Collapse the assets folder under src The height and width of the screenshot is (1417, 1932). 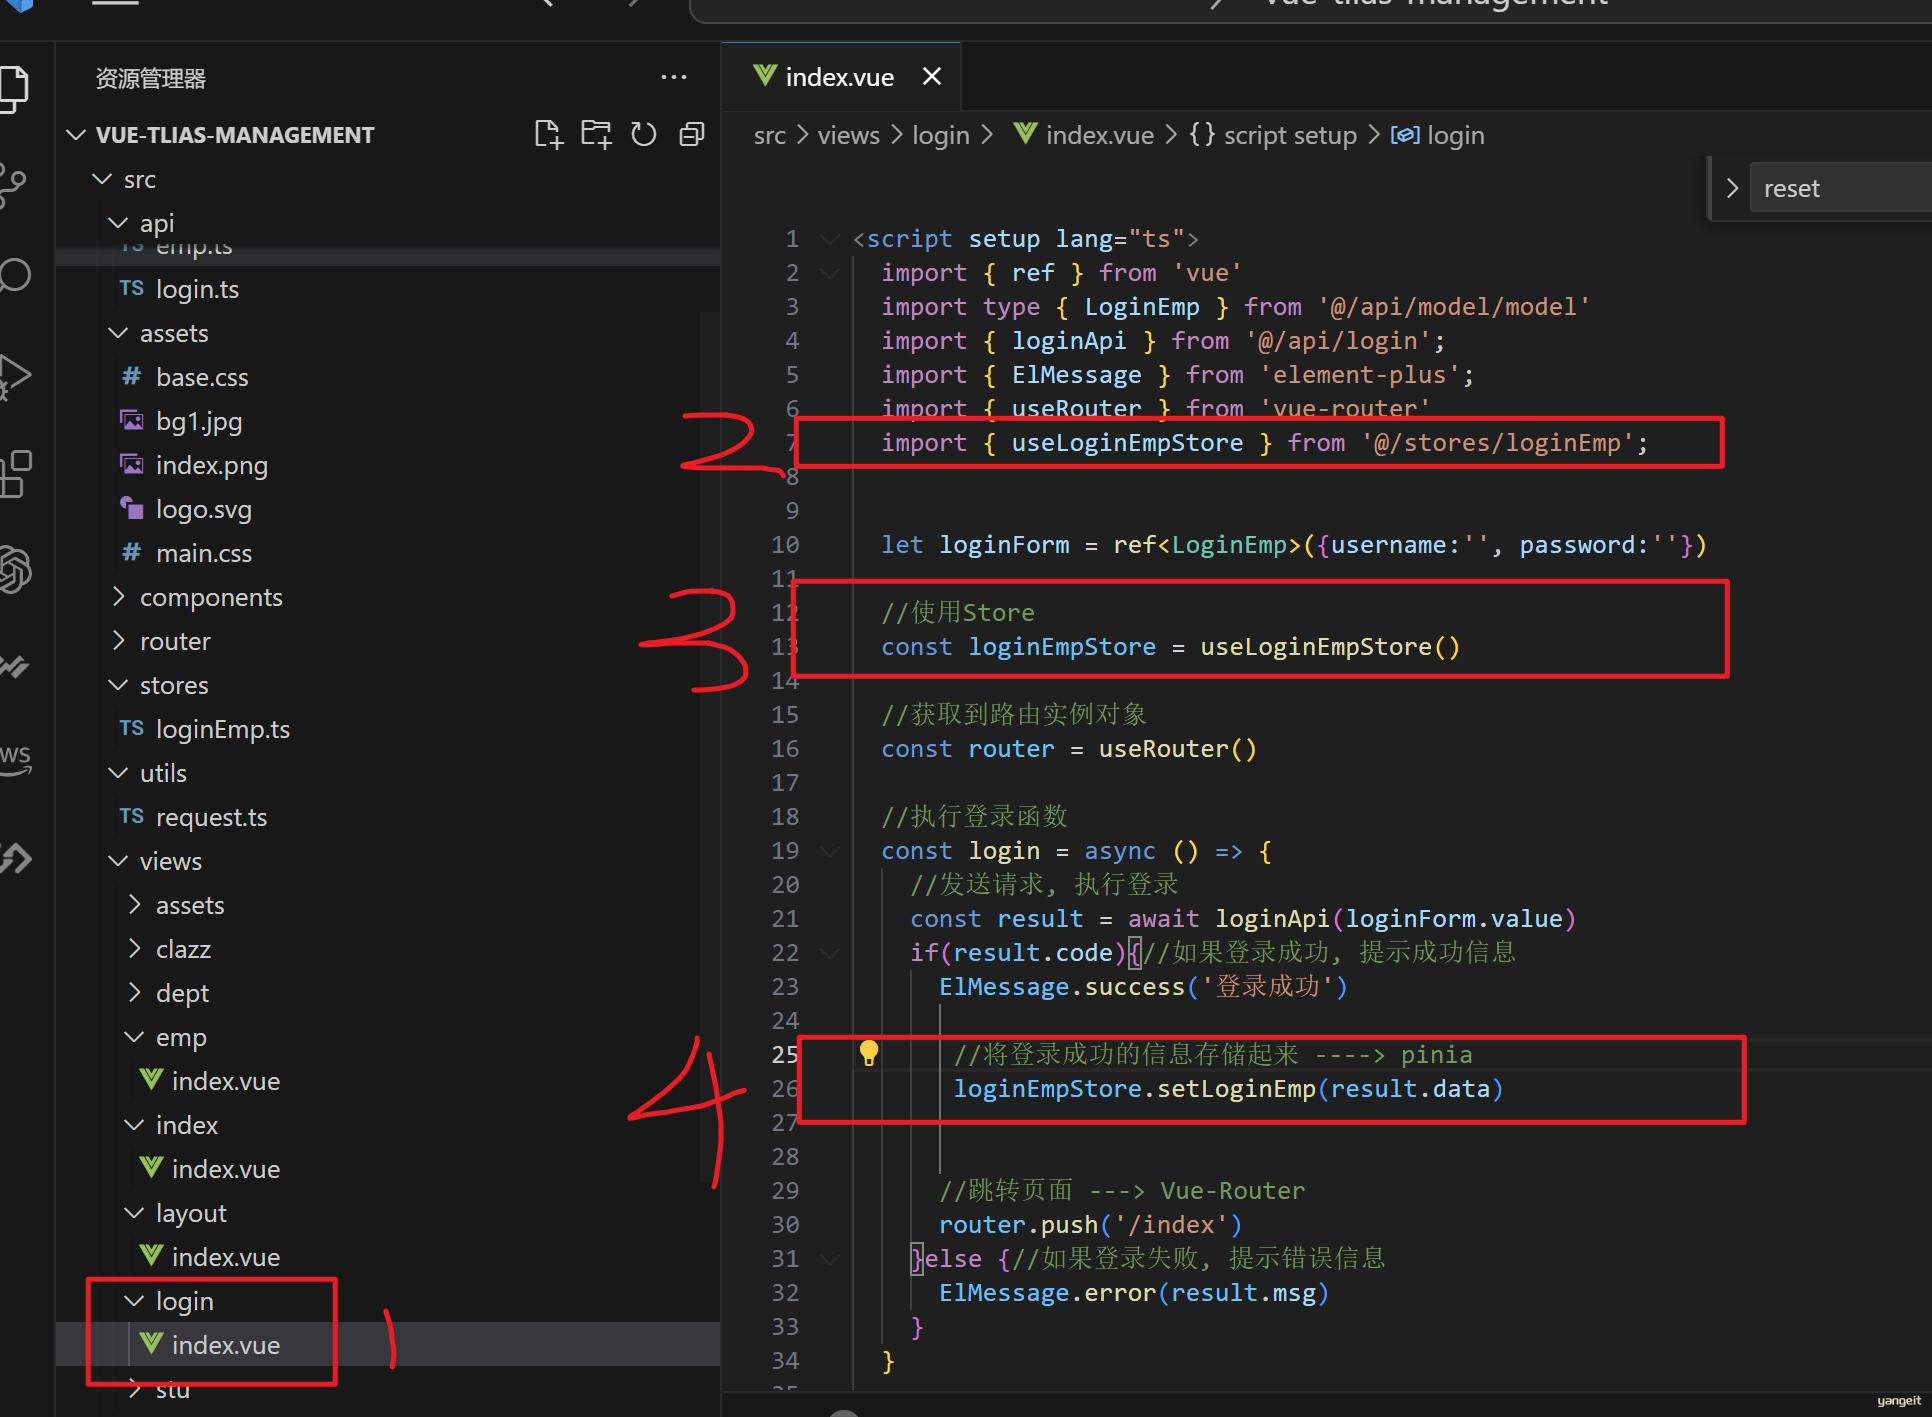(118, 332)
